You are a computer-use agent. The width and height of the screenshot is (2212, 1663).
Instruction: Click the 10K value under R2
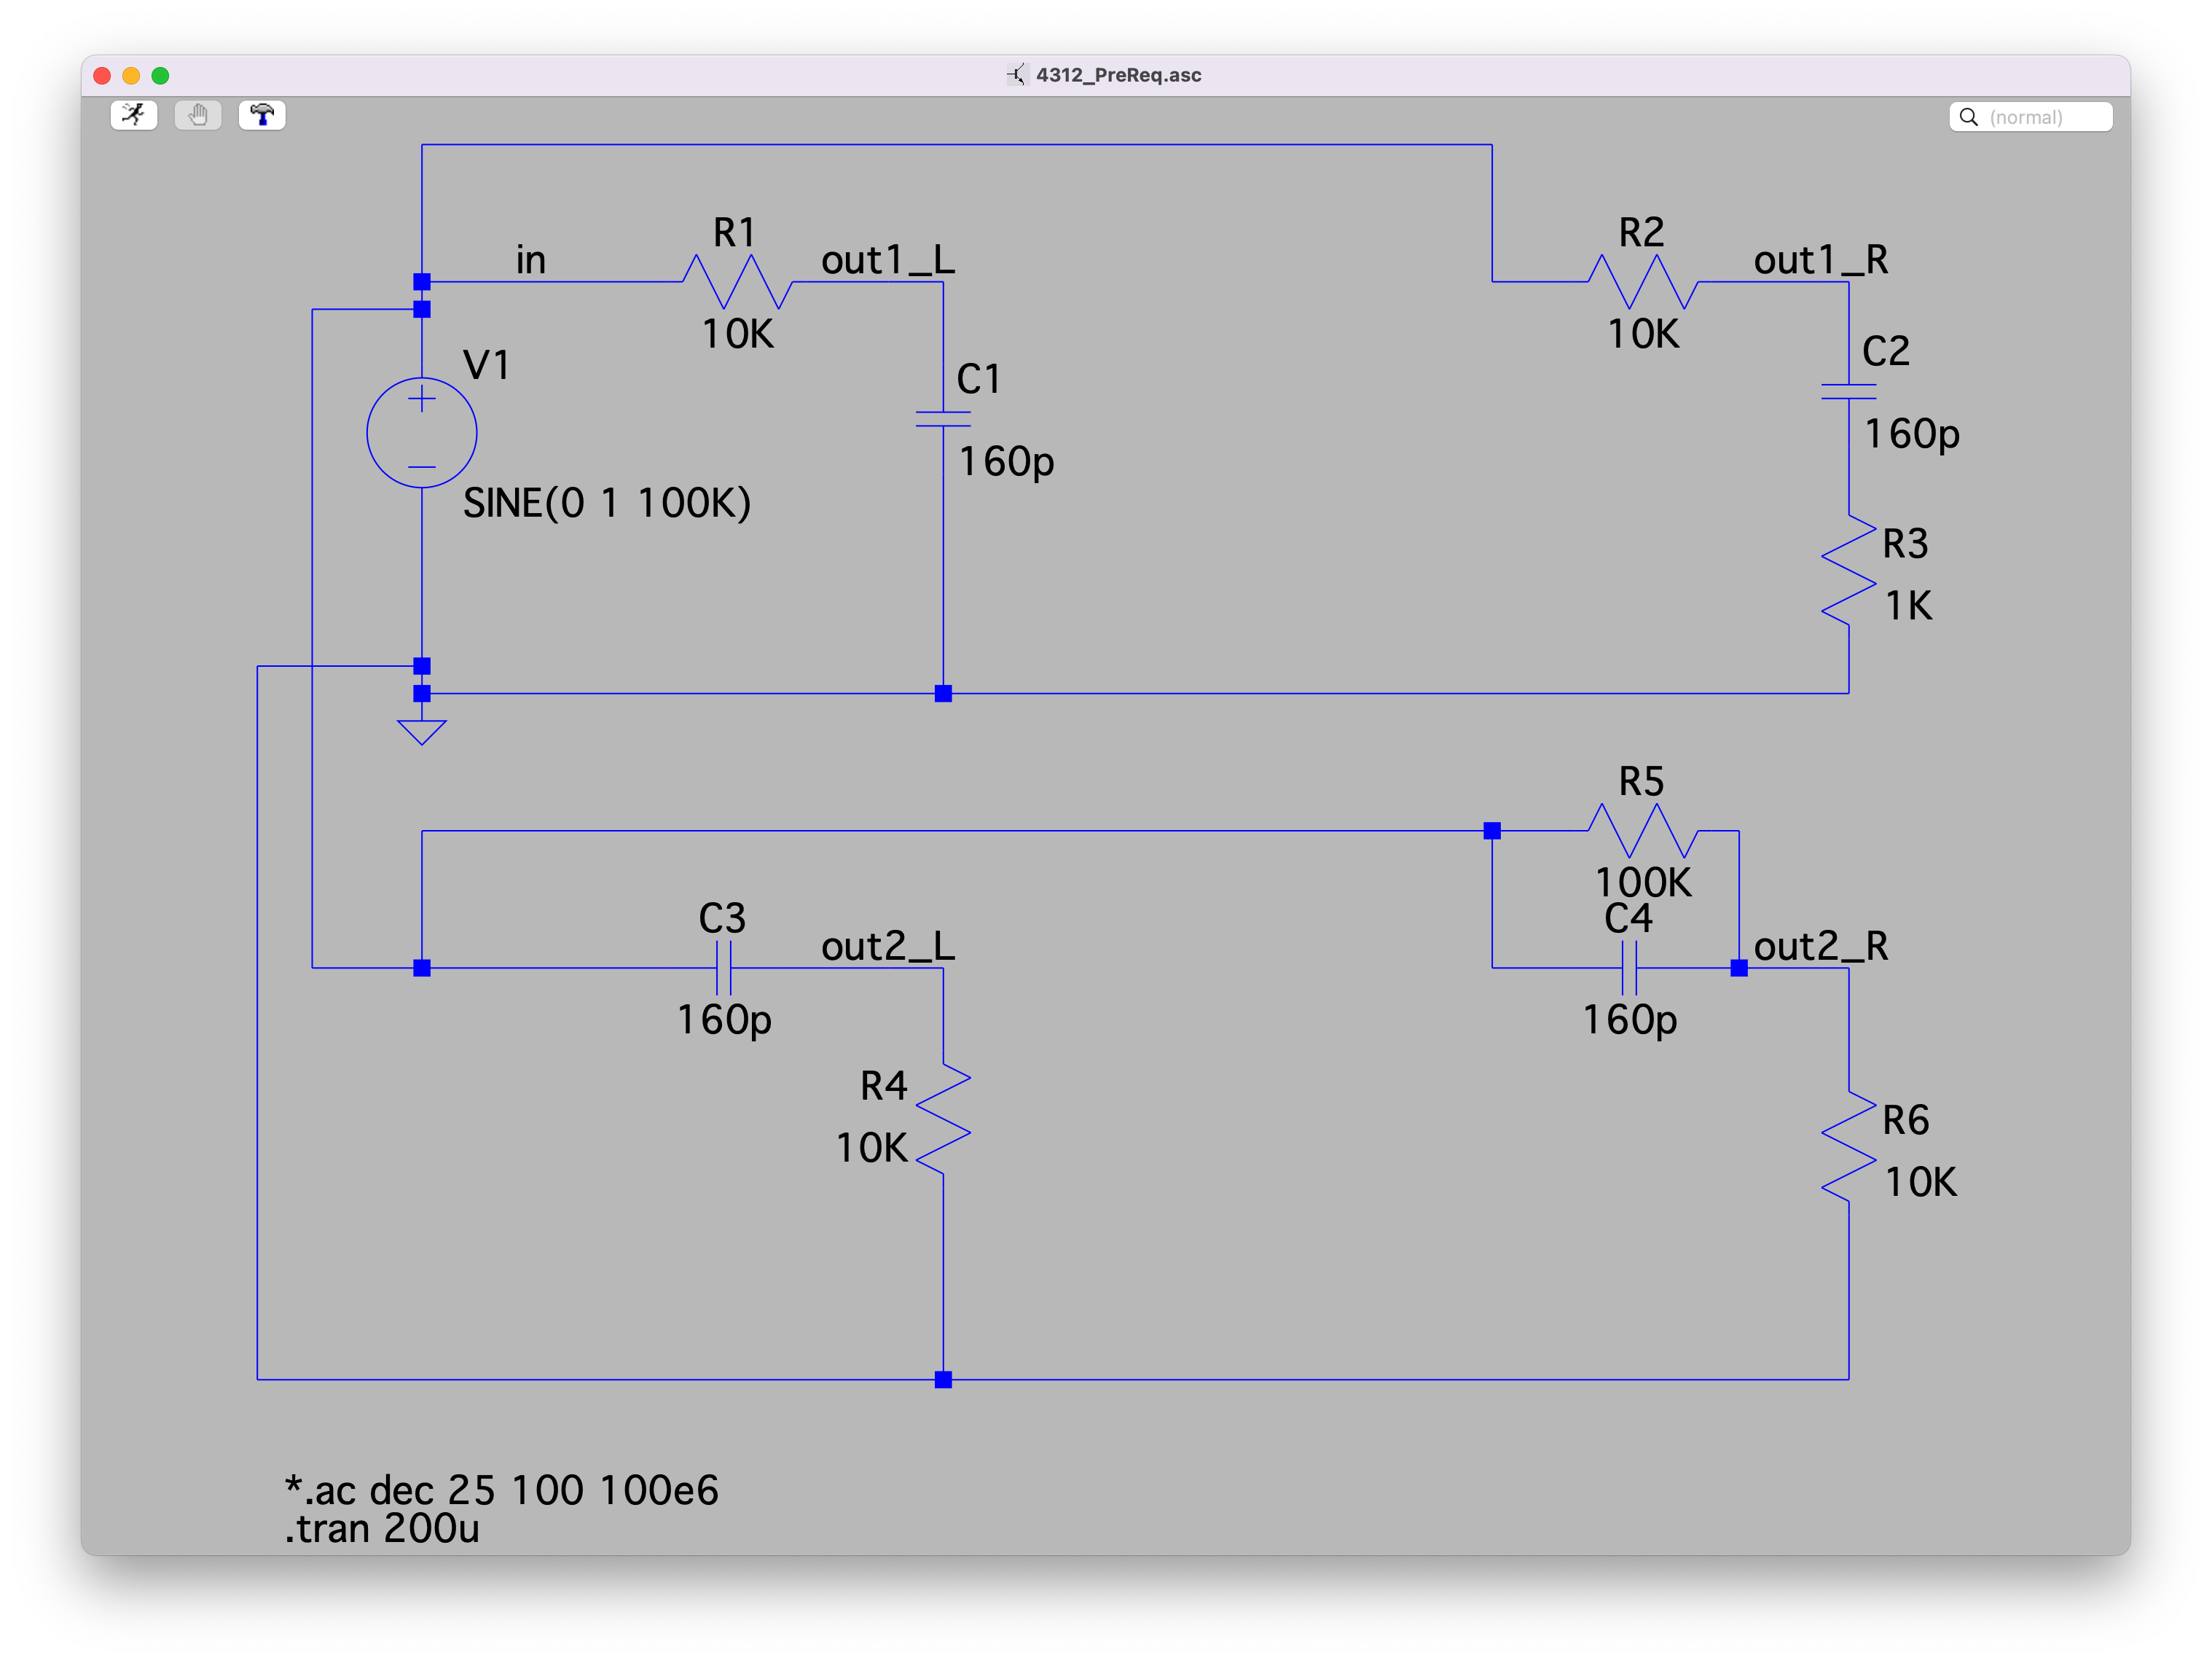(1643, 334)
